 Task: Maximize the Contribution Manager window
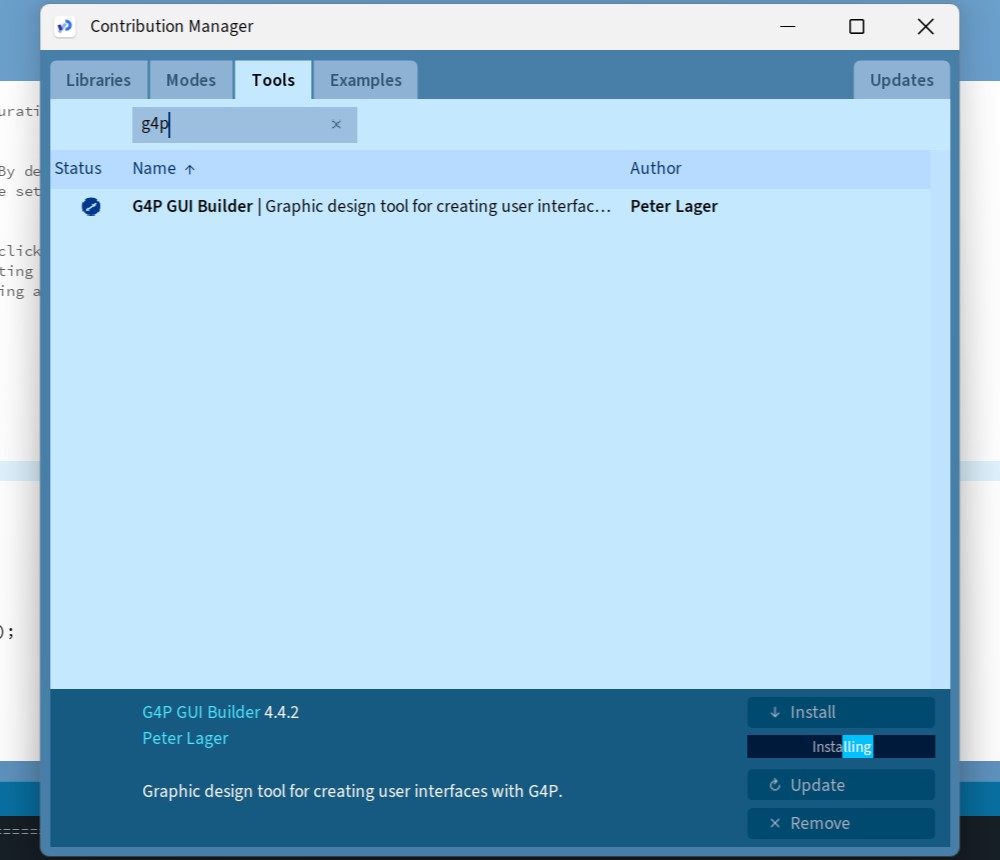[x=857, y=27]
